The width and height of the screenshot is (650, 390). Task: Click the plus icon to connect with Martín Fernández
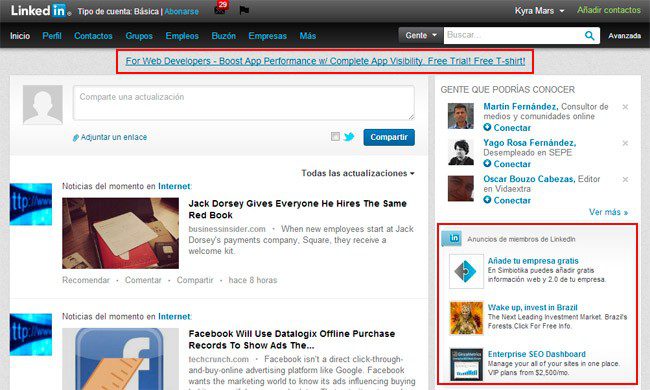click(x=488, y=127)
